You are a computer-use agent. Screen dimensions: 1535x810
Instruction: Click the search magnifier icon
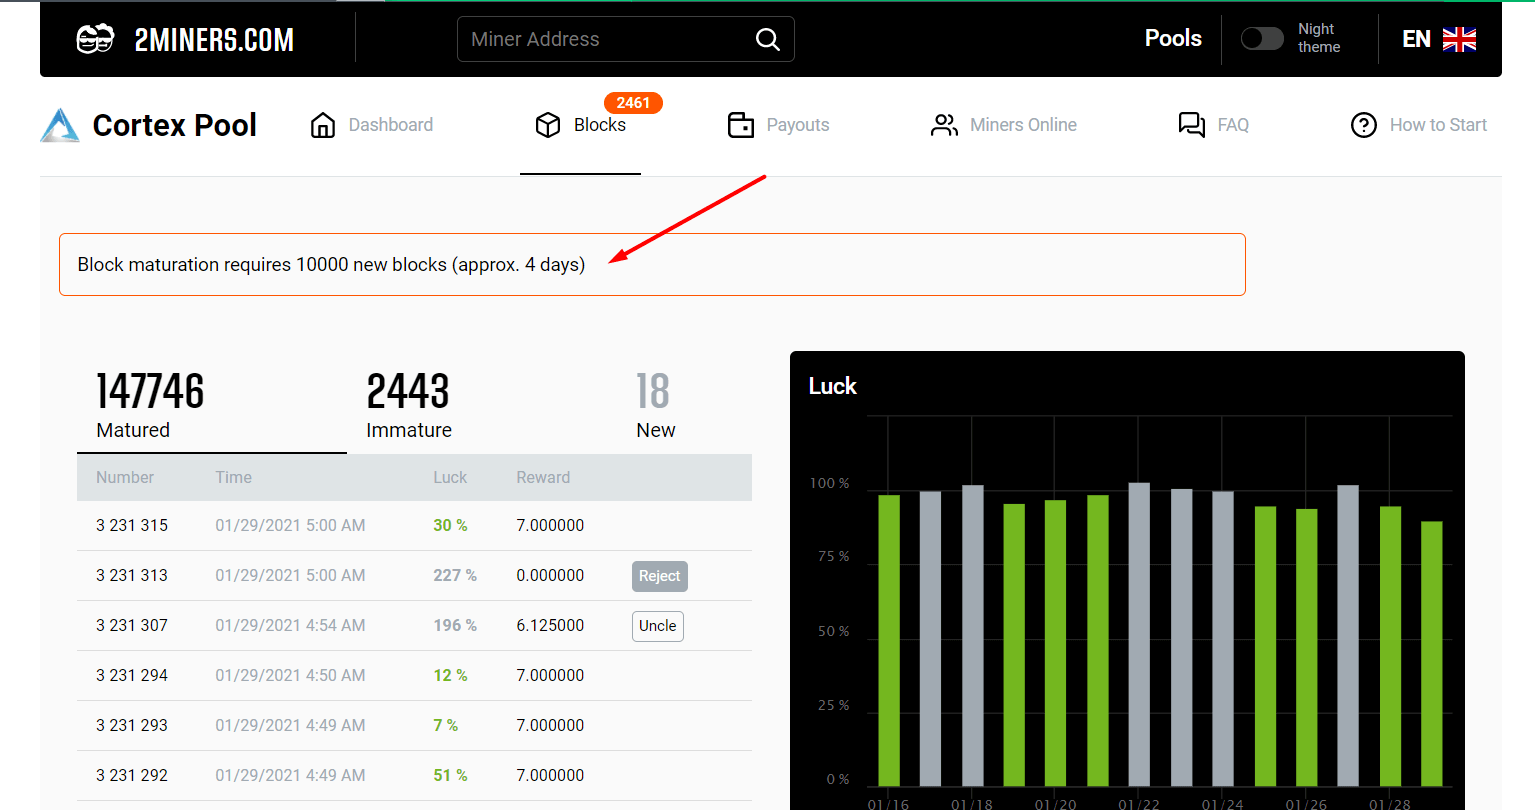click(x=767, y=39)
